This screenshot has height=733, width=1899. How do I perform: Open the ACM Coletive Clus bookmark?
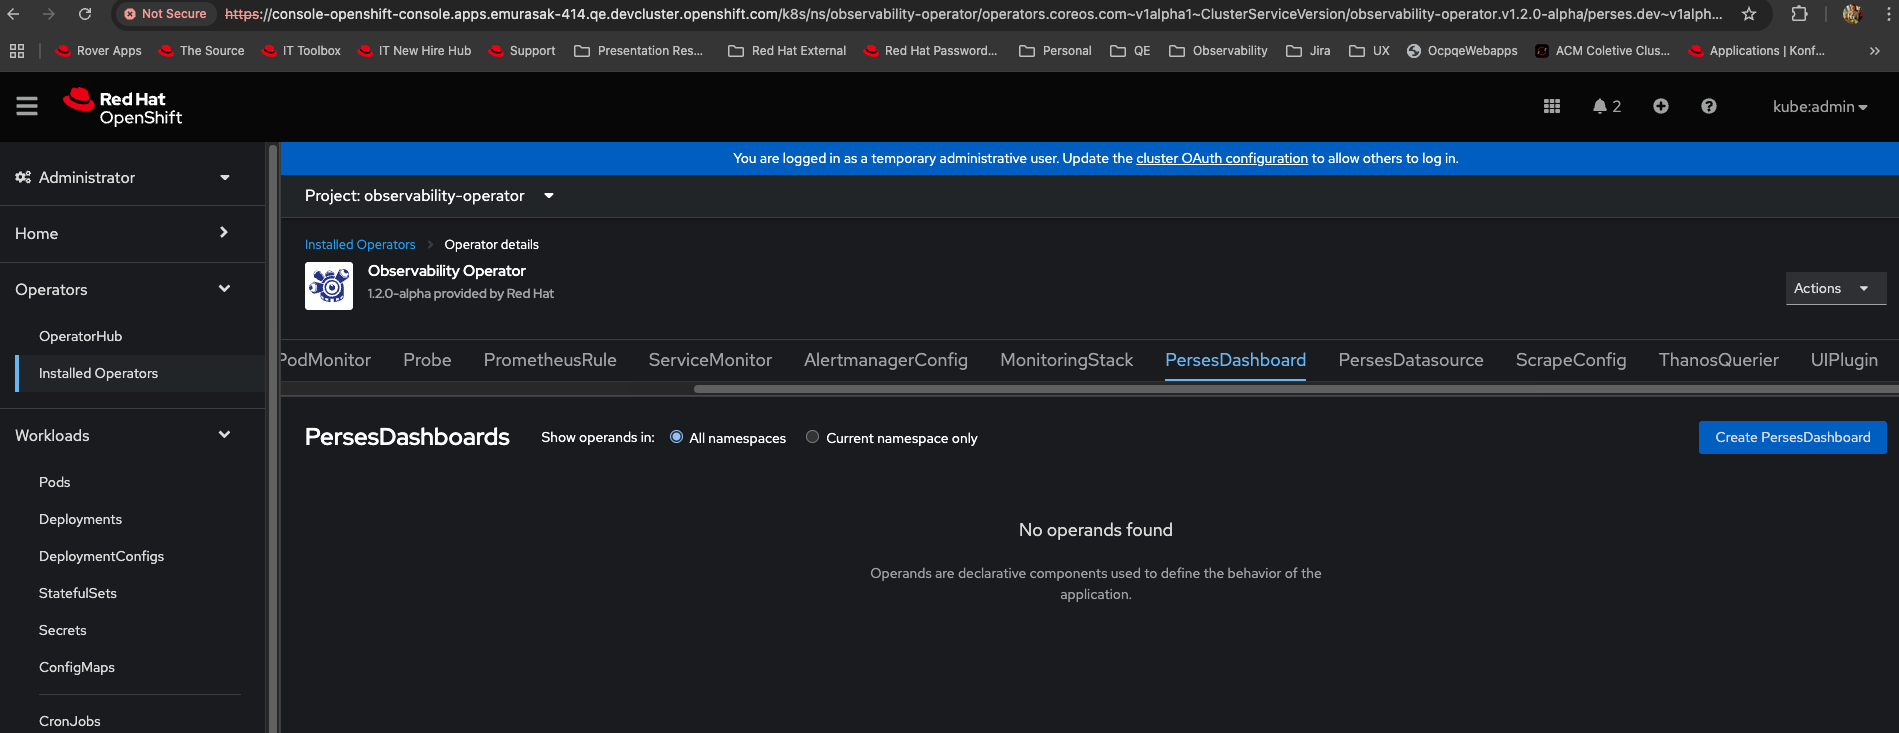click(x=1602, y=51)
